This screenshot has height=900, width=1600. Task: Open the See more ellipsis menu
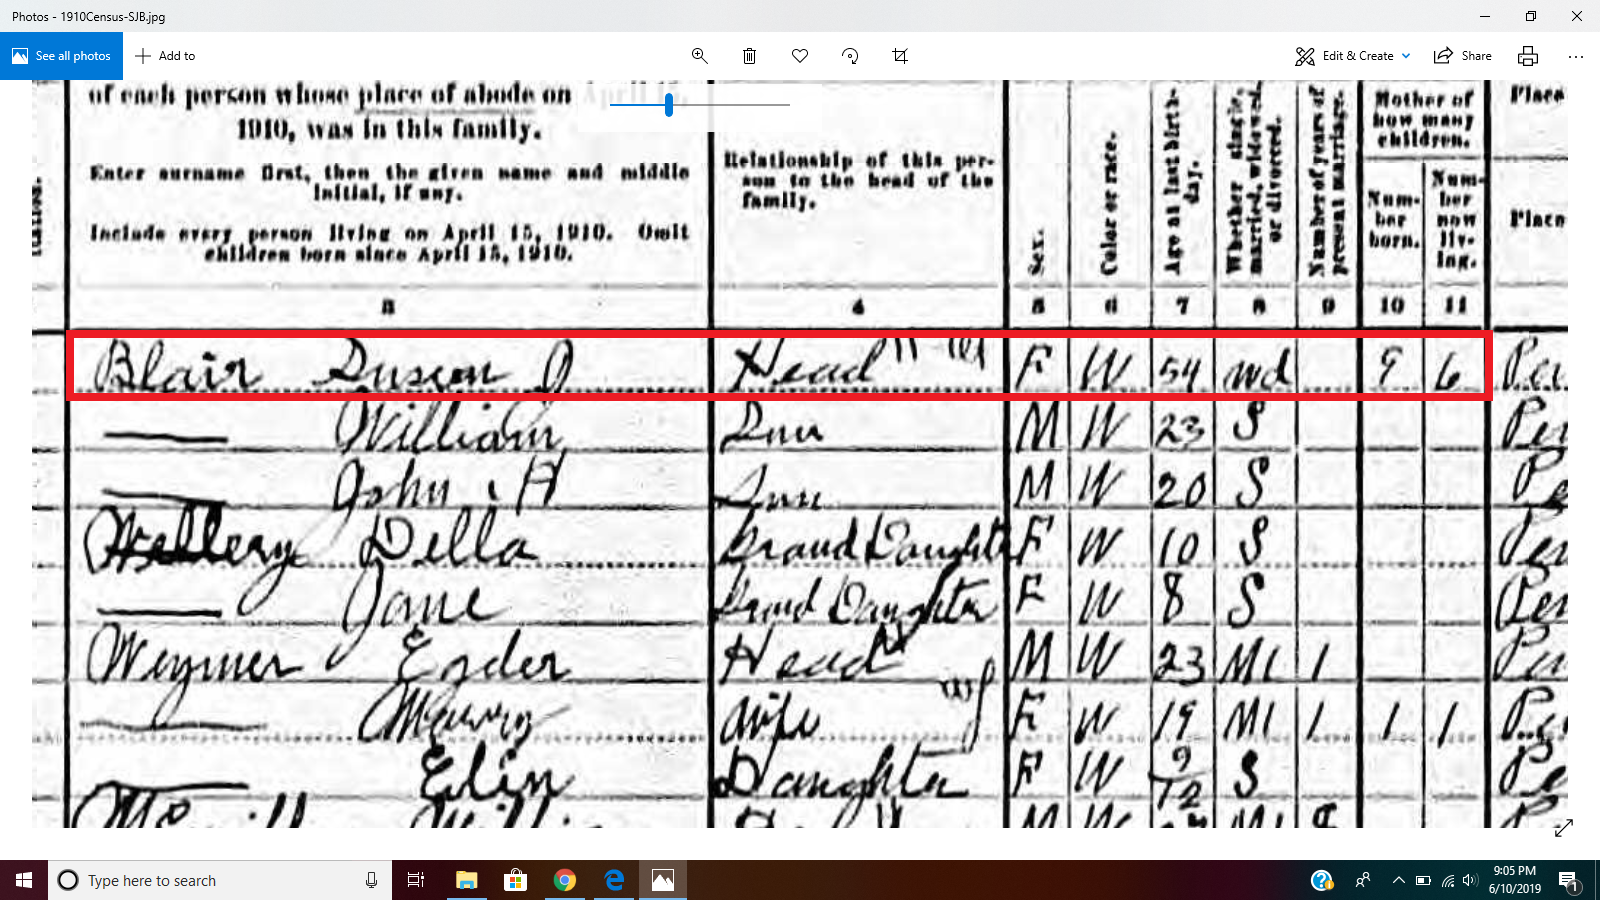coord(1577,56)
